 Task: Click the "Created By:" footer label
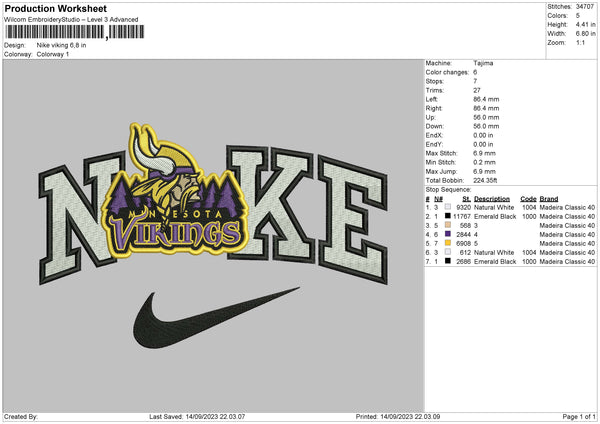[x=21, y=417]
